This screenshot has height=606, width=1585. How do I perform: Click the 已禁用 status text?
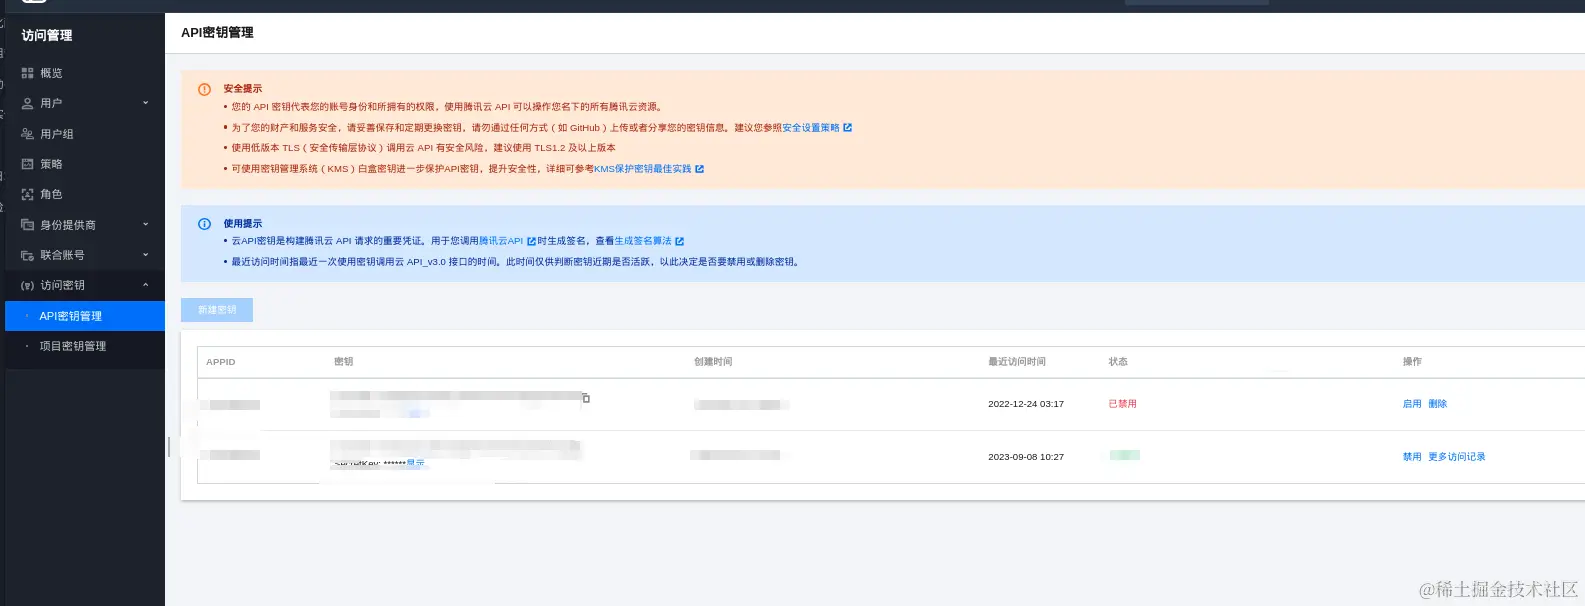(x=1123, y=404)
